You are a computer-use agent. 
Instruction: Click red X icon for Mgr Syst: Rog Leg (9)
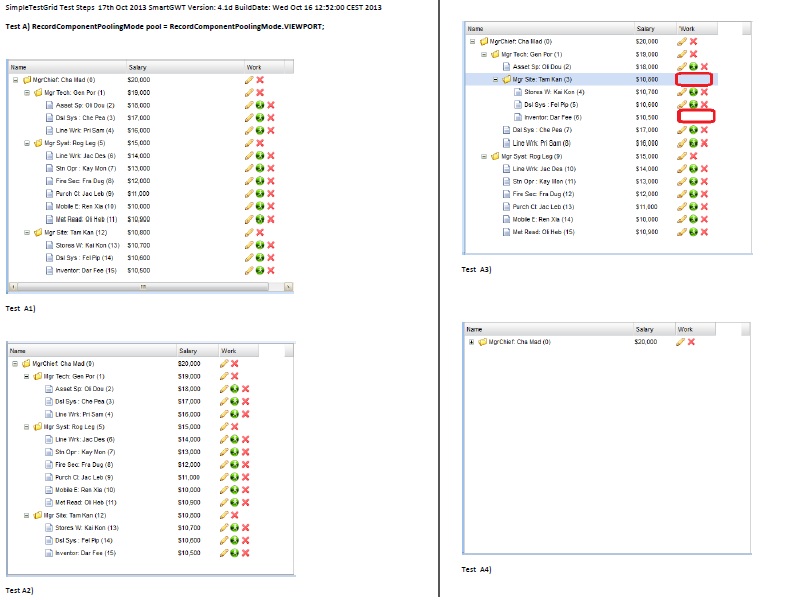pos(693,156)
